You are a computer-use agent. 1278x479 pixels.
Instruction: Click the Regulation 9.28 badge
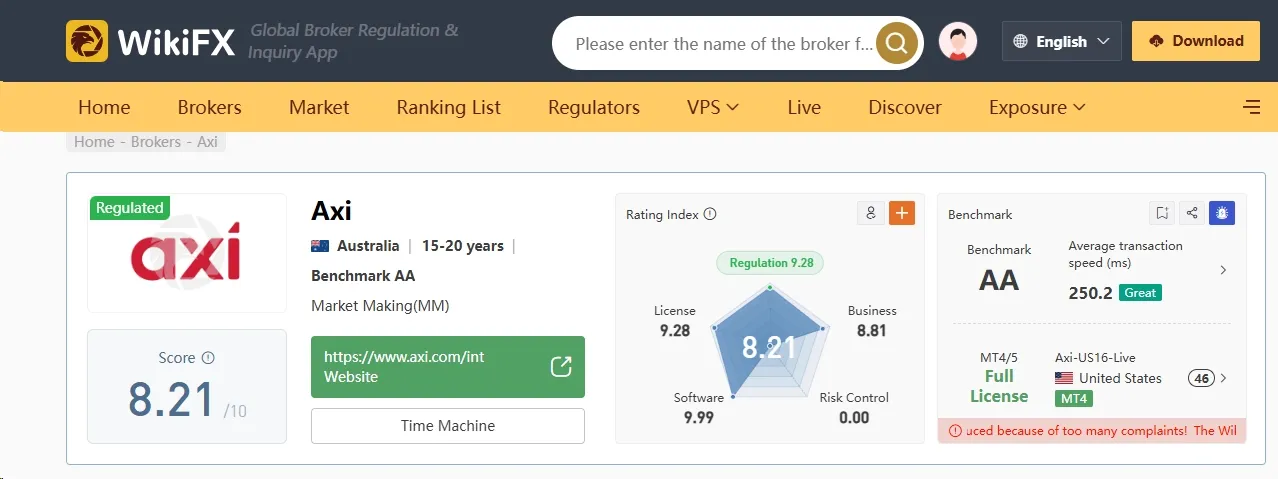point(770,263)
